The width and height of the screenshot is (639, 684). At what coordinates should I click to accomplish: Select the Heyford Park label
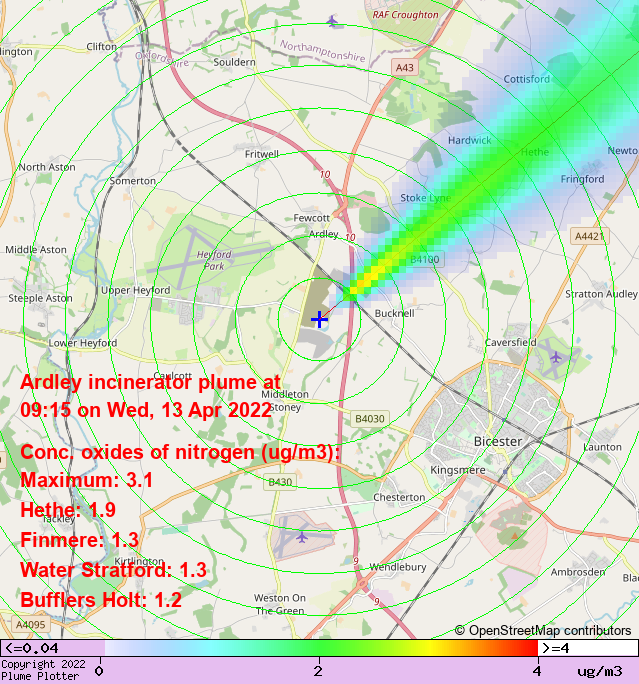point(214,260)
